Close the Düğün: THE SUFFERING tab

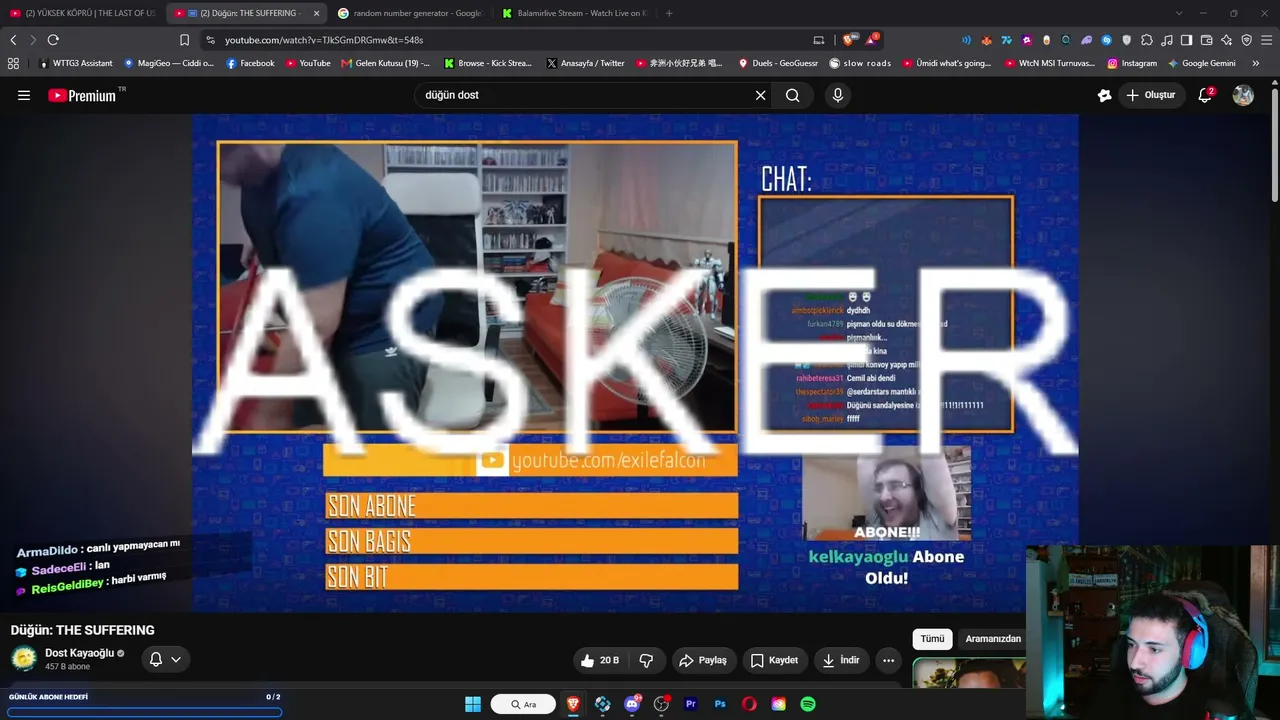(316, 13)
